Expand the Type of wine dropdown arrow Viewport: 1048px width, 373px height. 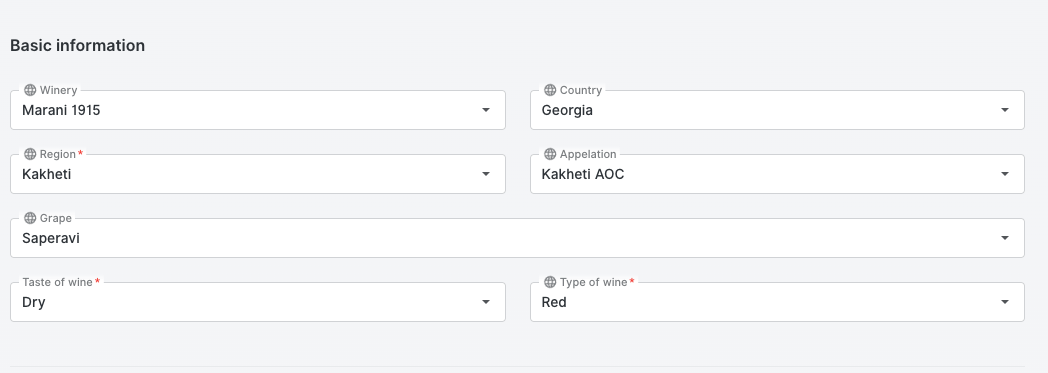1005,302
